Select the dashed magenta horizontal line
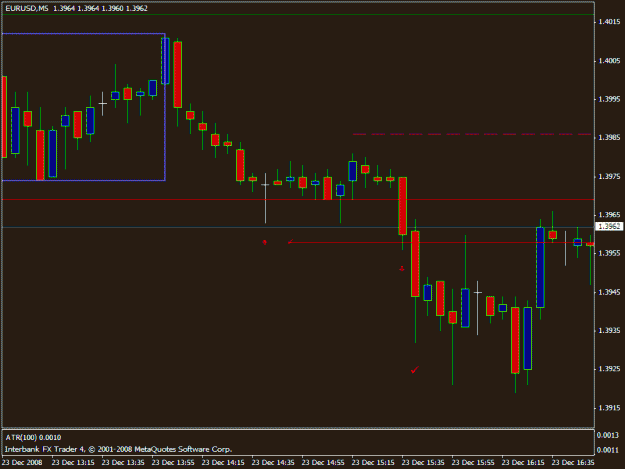625x469 pixels. [472, 134]
